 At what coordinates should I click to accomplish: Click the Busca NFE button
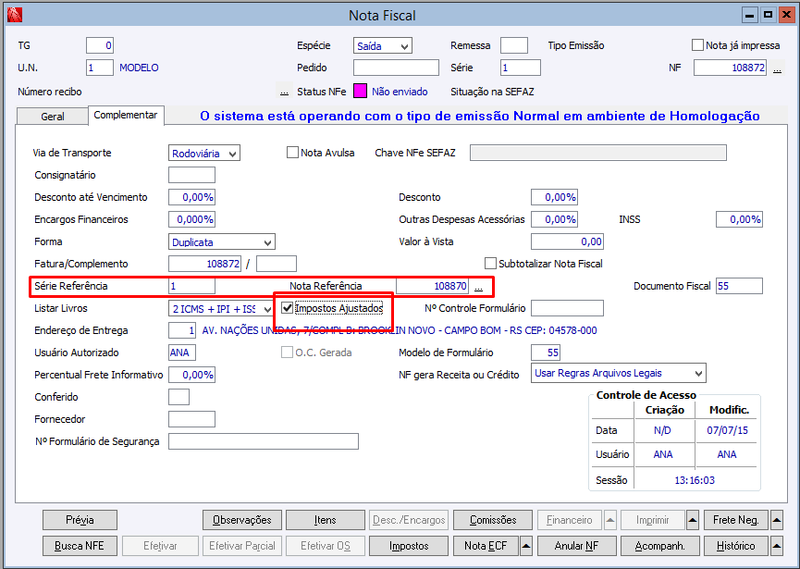(x=80, y=546)
